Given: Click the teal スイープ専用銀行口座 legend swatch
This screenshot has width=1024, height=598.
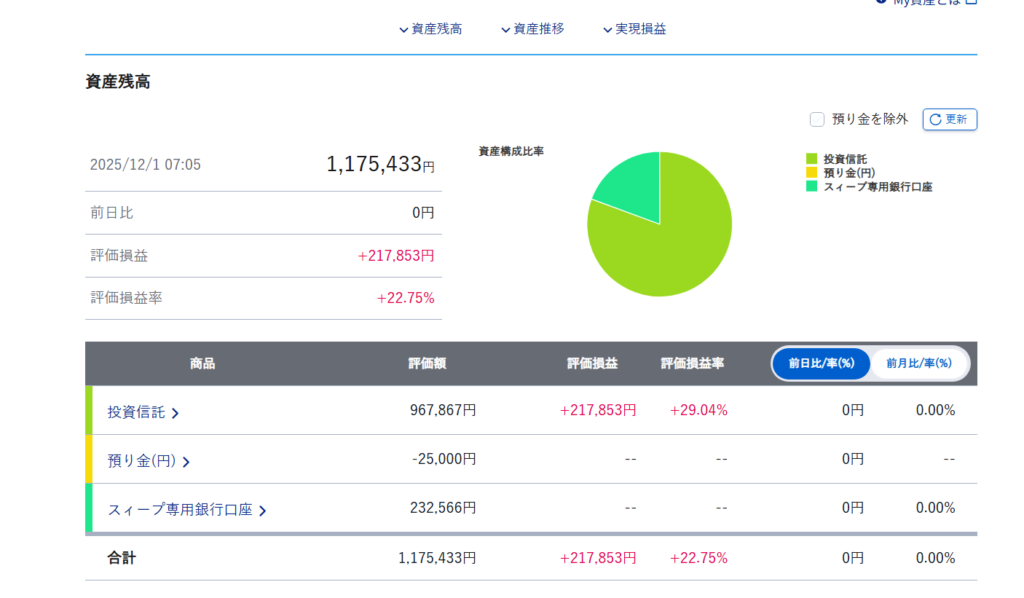Looking at the screenshot, I should (812, 187).
